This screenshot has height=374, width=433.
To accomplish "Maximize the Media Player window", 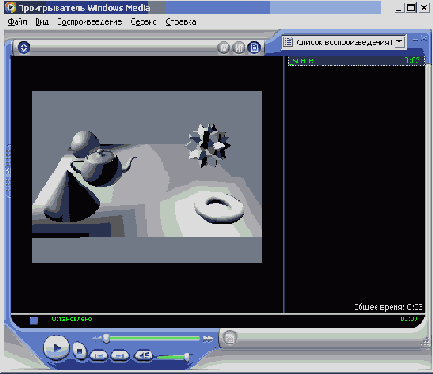I will [412, 7].
